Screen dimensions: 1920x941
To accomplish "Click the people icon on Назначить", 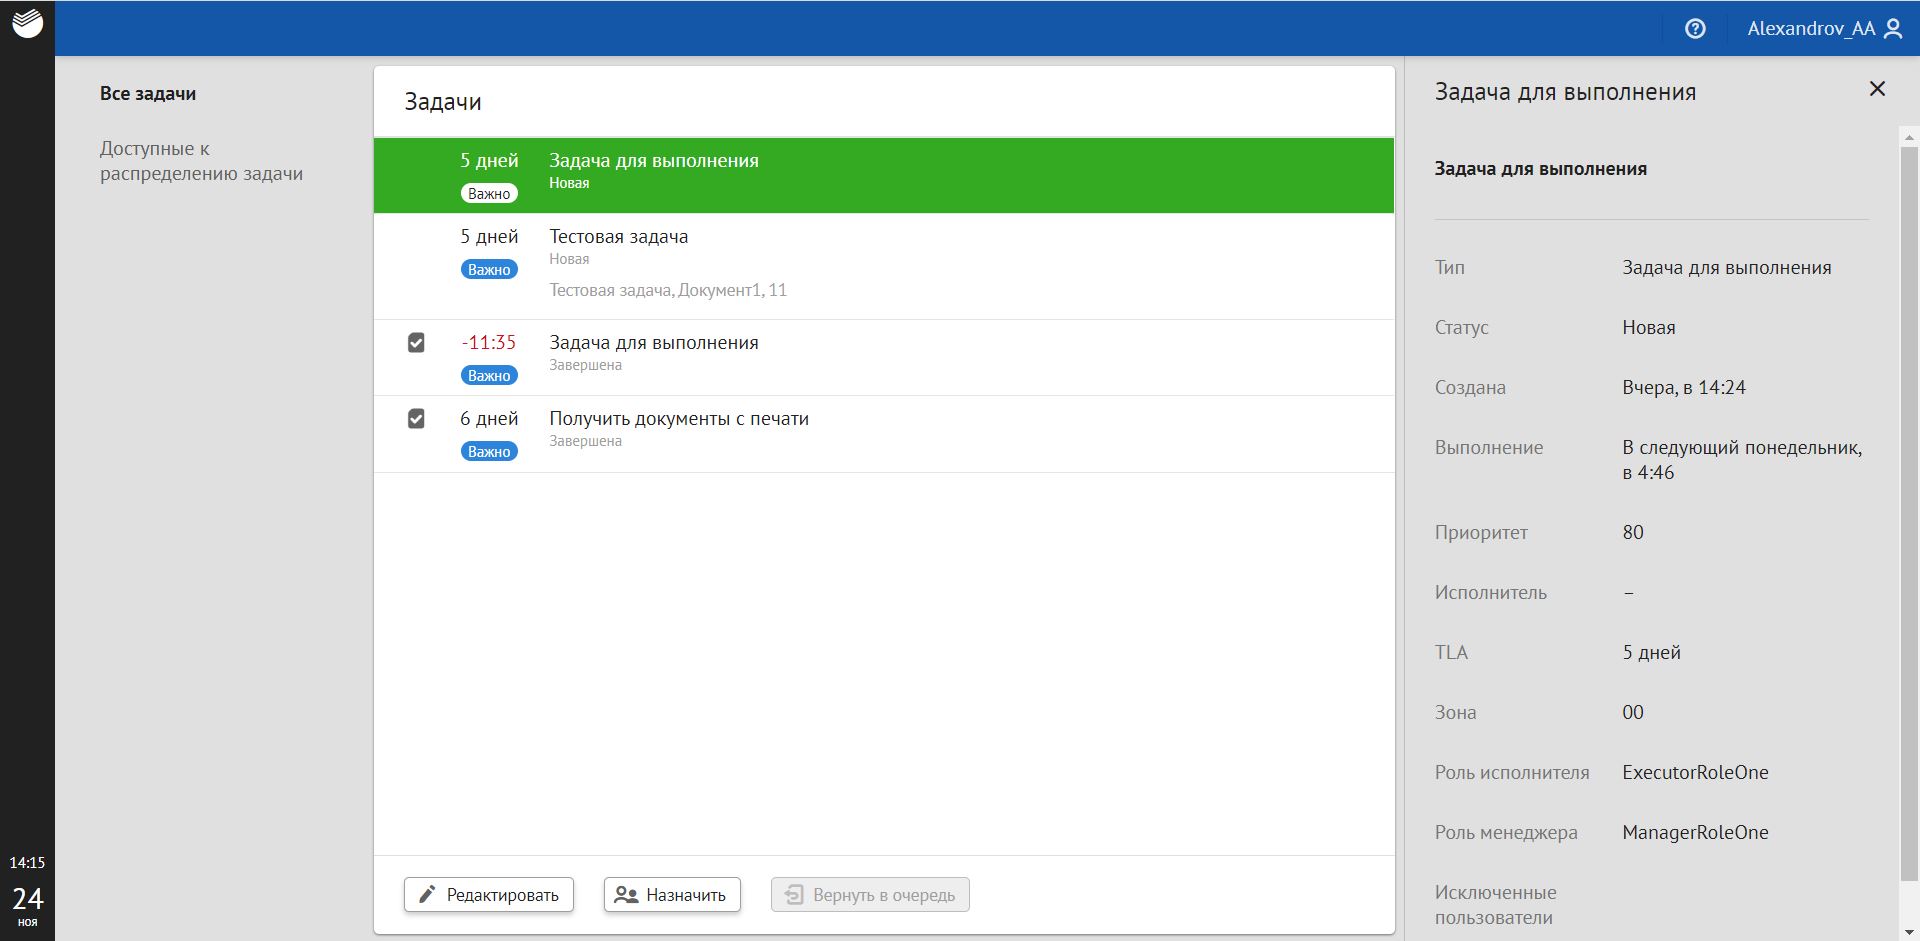I will coord(626,894).
